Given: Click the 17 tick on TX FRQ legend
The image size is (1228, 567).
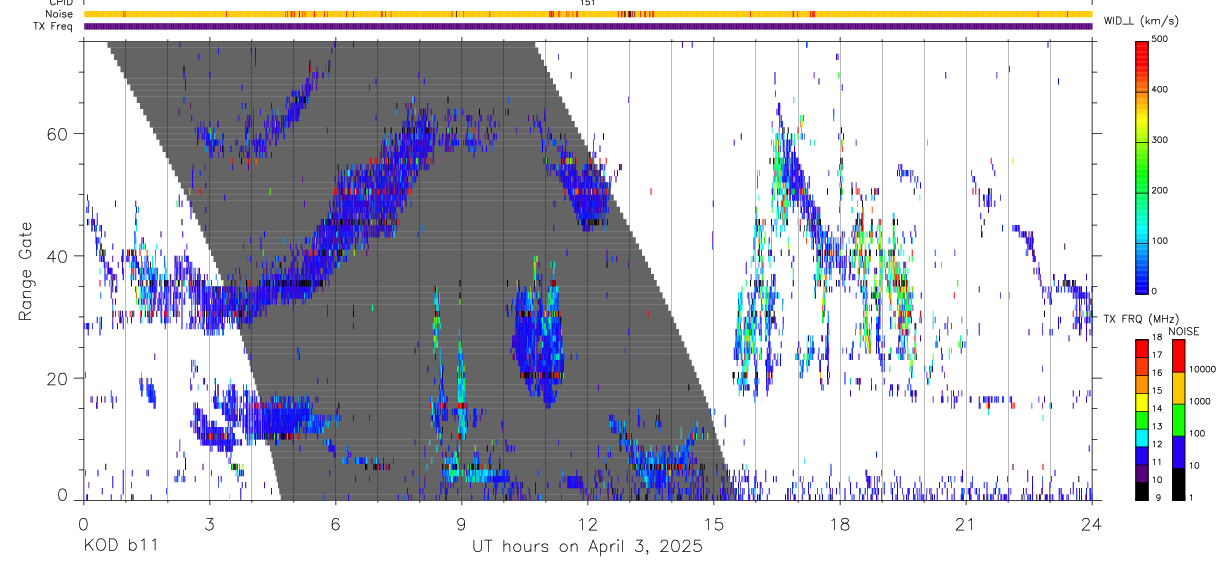Looking at the screenshot, I should click(x=1158, y=355).
